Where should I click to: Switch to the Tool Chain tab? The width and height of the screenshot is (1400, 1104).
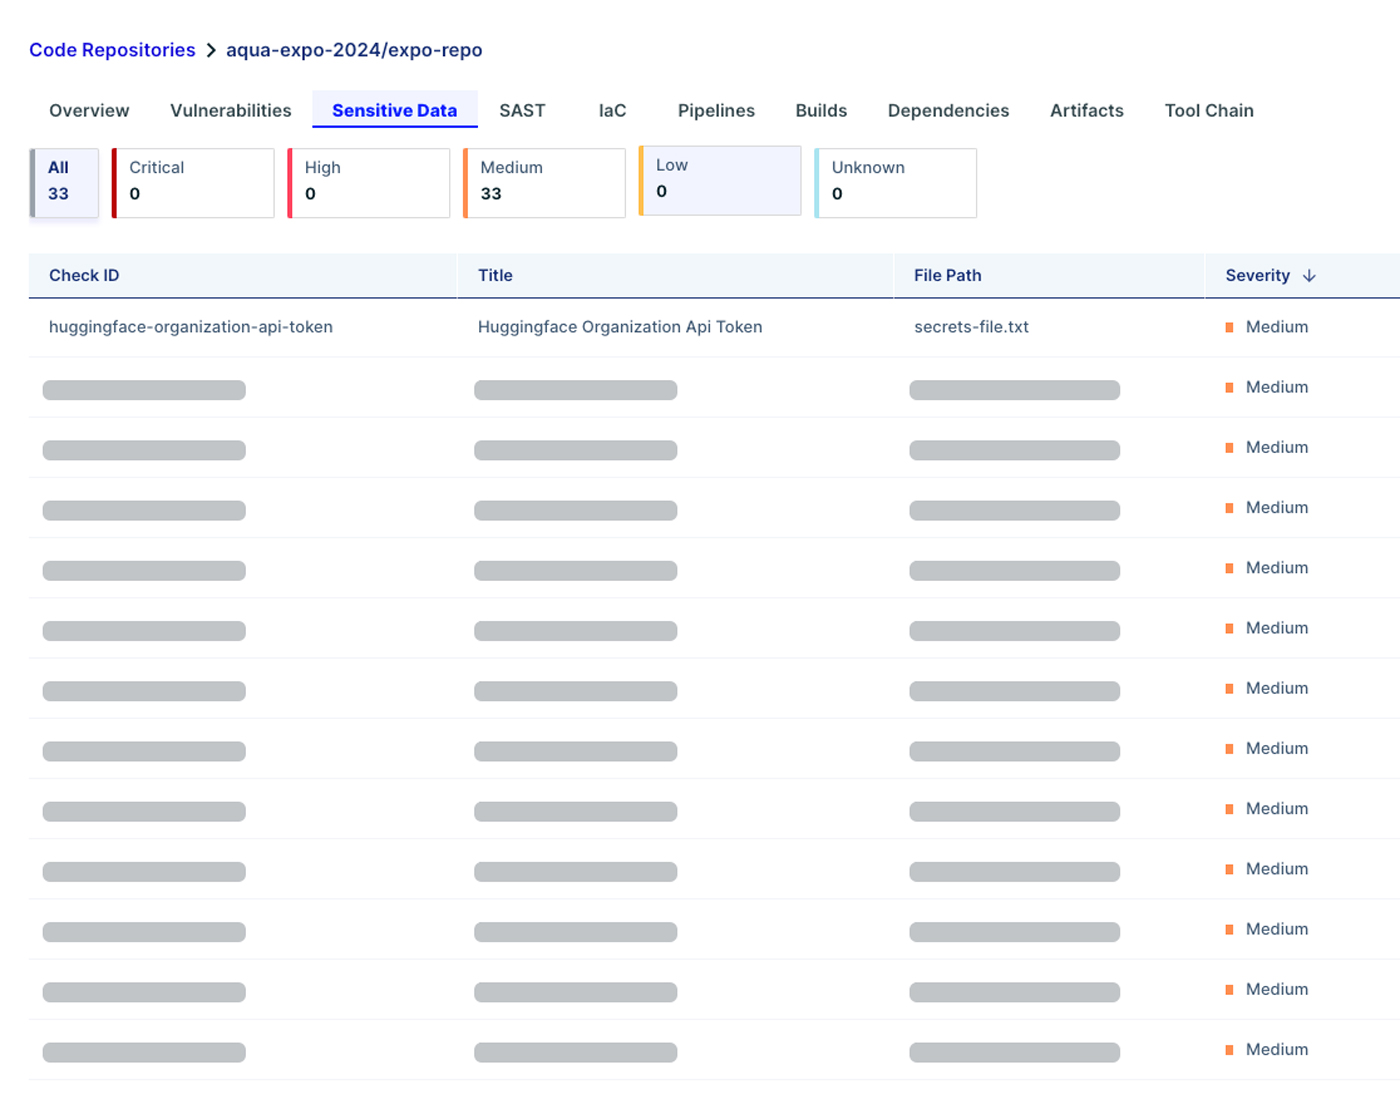1209,110
